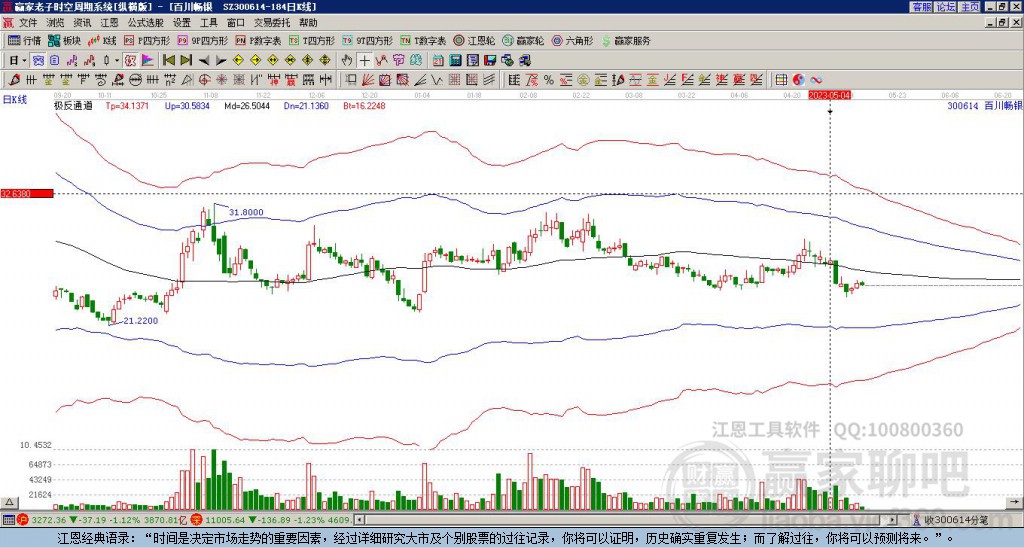Open the P四方形 square tool
The image size is (1024, 548).
pyautogui.click(x=147, y=40)
